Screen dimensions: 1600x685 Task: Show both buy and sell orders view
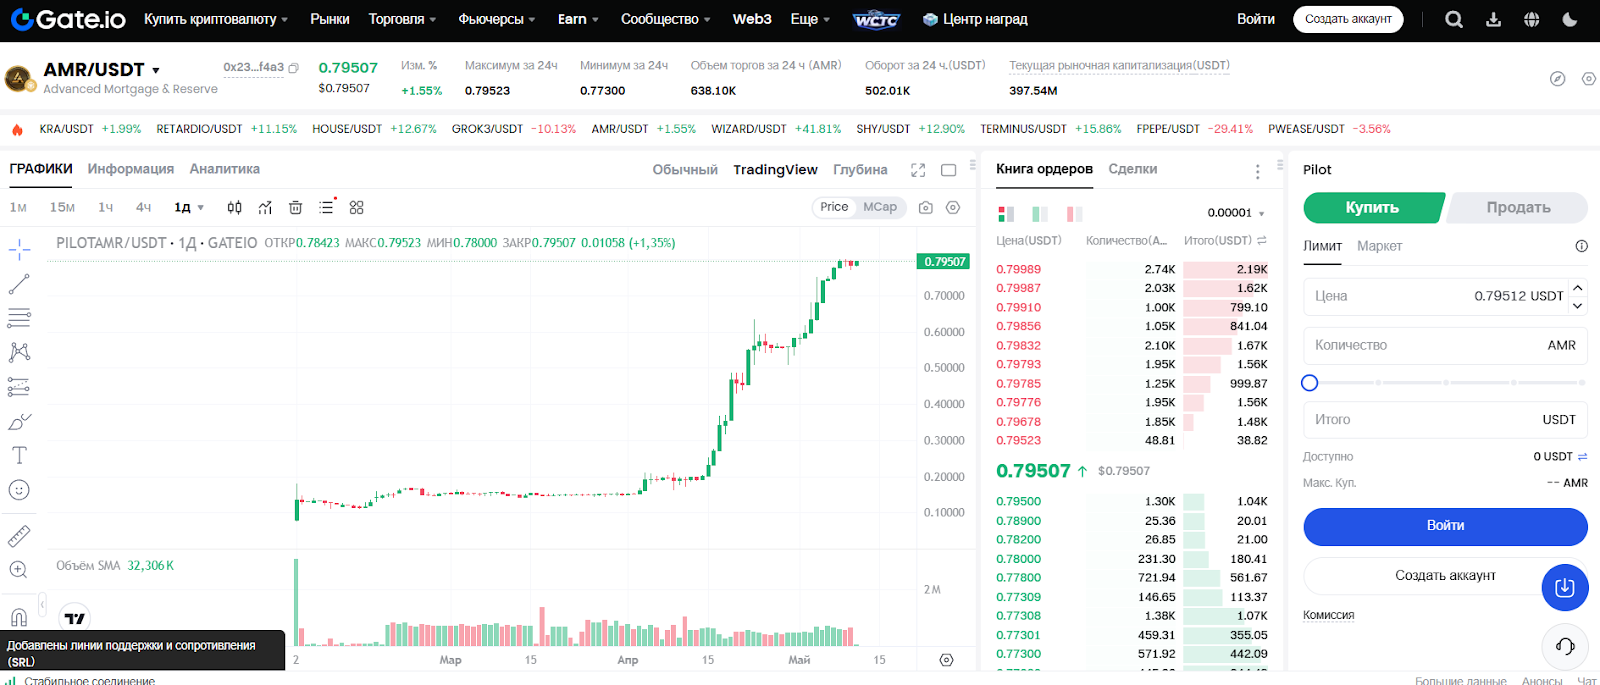coord(1006,213)
